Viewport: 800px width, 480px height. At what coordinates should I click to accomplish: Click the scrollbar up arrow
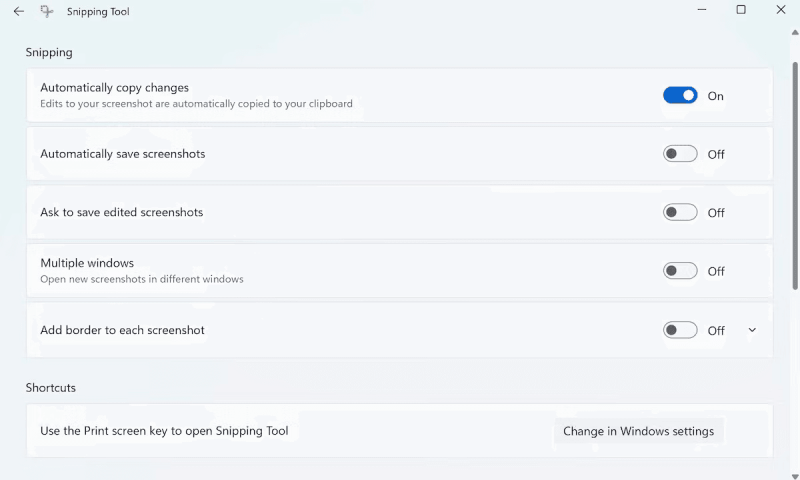coord(795,33)
